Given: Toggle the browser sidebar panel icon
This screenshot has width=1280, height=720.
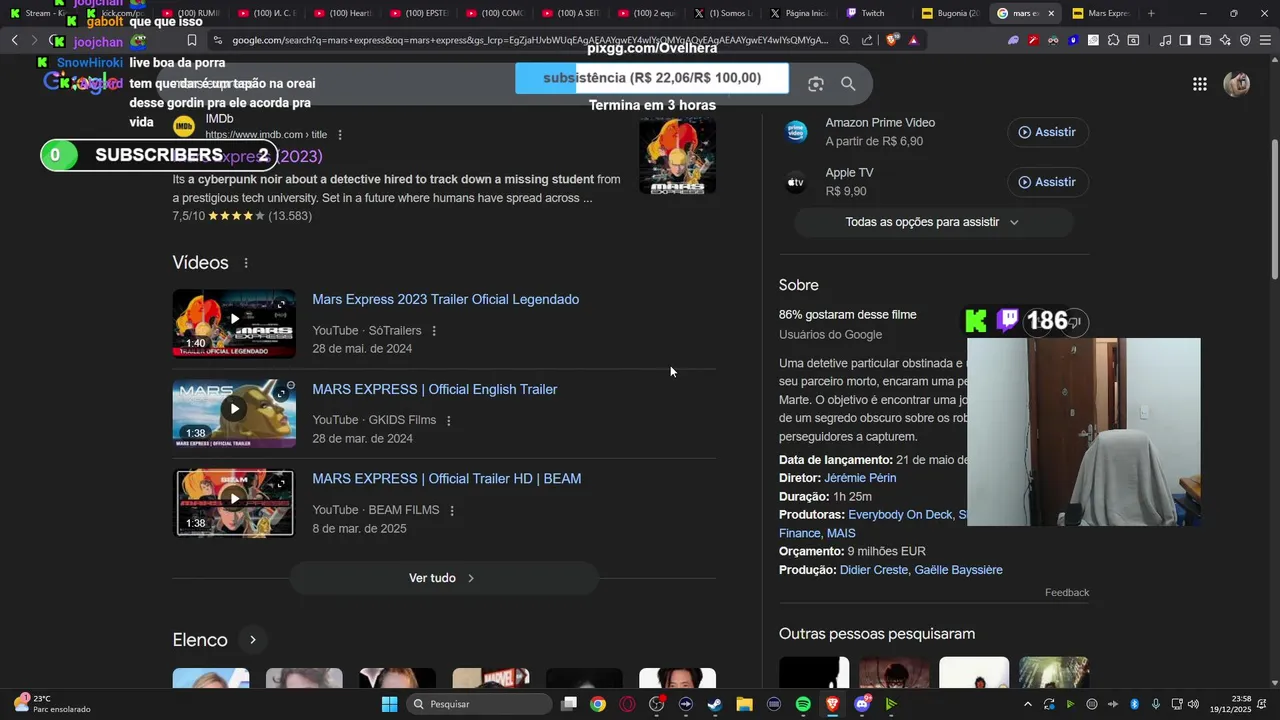Looking at the screenshot, I should [x=1185, y=40].
